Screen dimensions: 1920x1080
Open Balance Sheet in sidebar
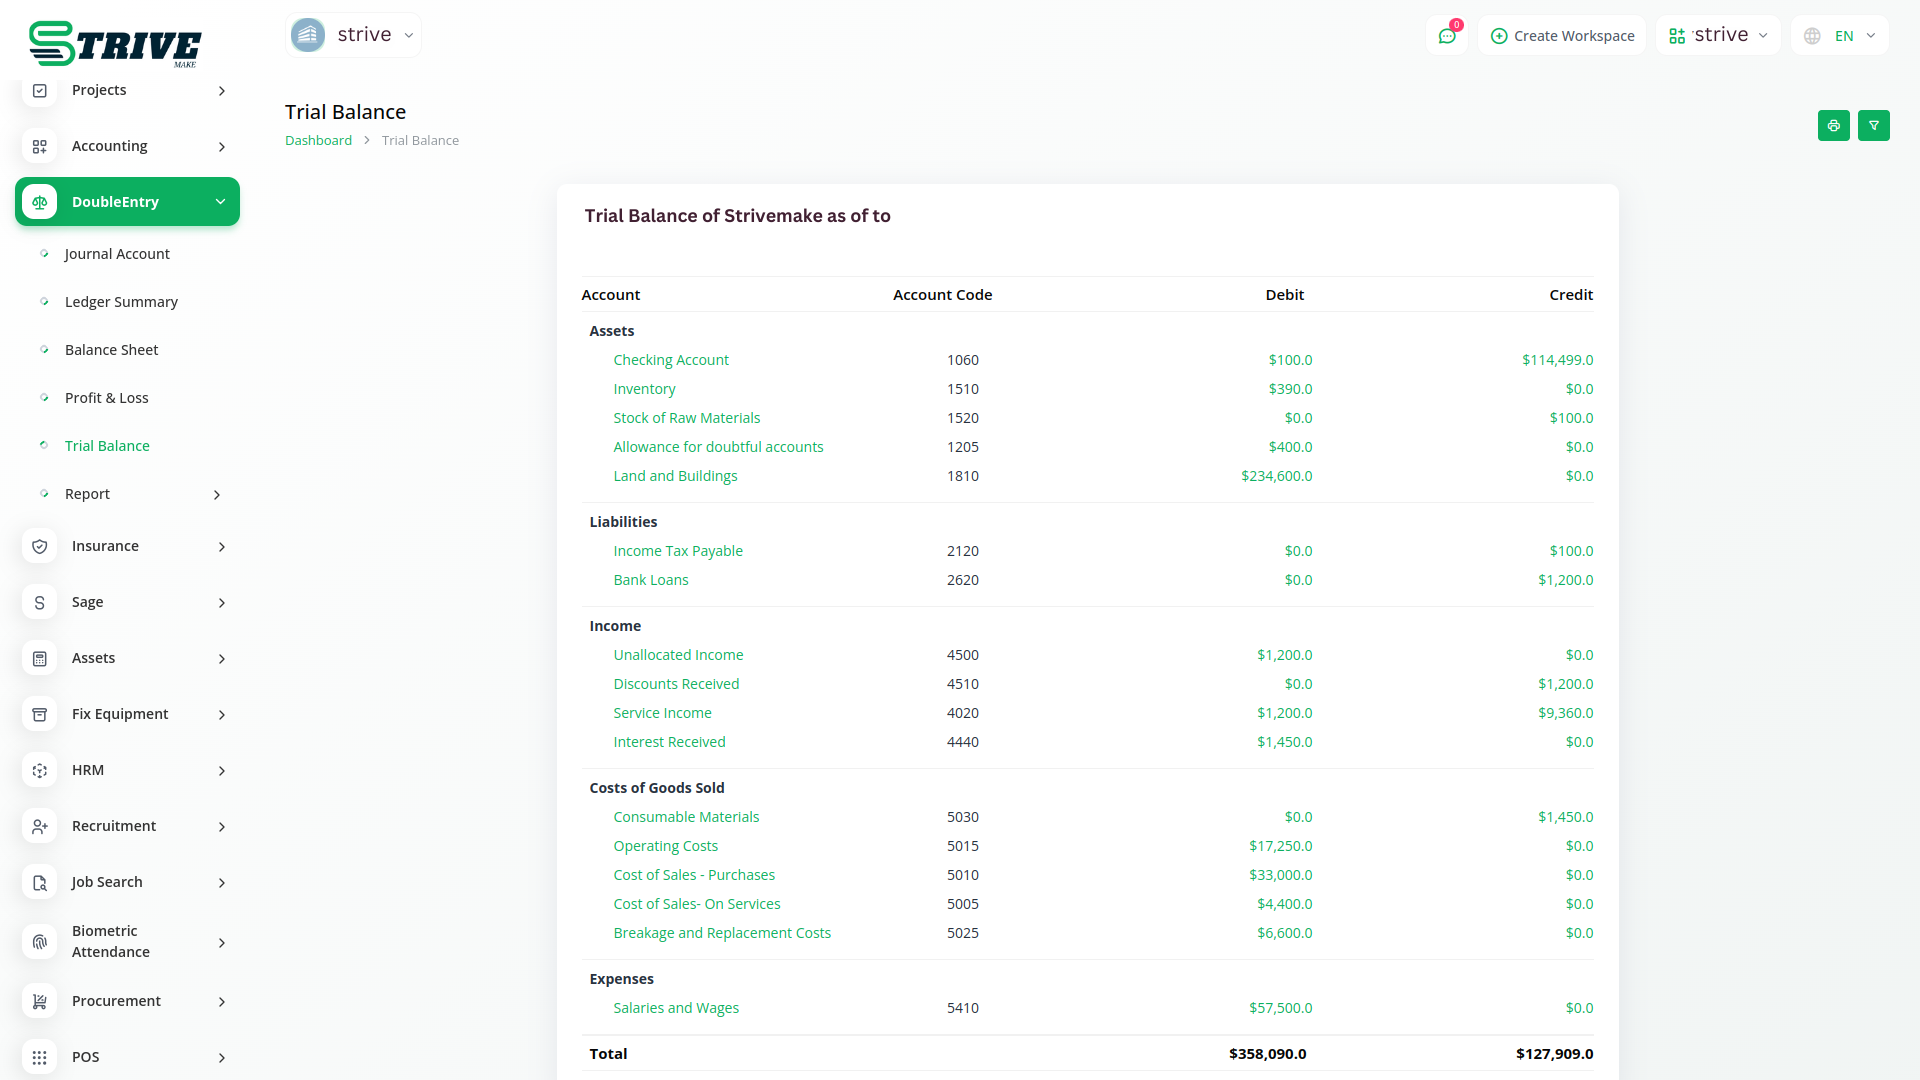(x=111, y=350)
